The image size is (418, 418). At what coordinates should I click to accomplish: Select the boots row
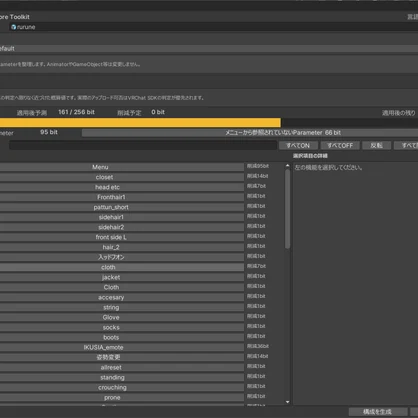(x=122, y=337)
